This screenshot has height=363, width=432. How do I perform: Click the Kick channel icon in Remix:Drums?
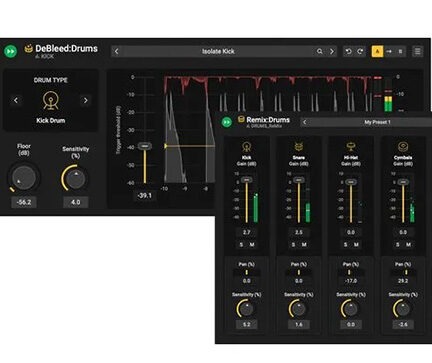tap(246, 147)
